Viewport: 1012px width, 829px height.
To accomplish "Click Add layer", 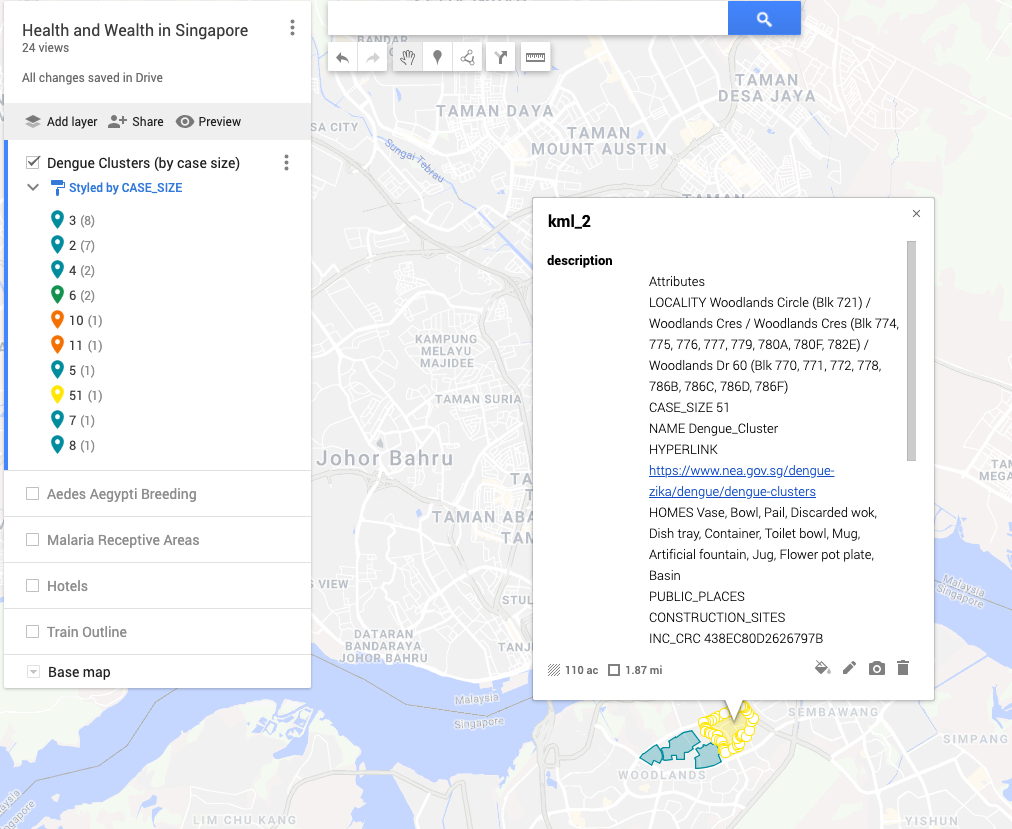I will [61, 121].
